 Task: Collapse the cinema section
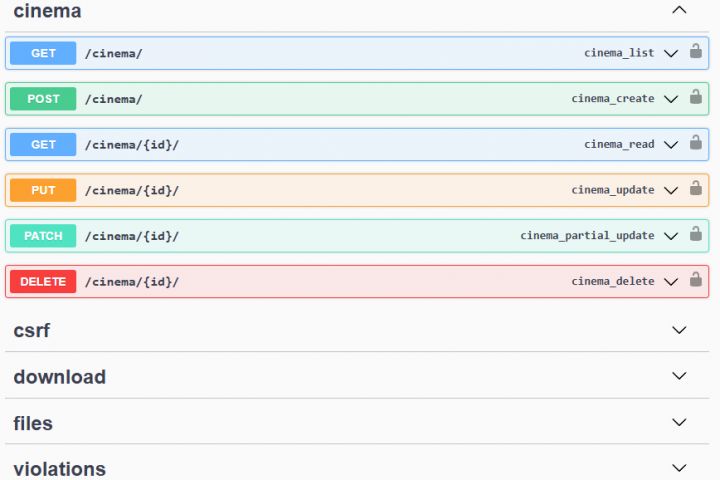(680, 11)
